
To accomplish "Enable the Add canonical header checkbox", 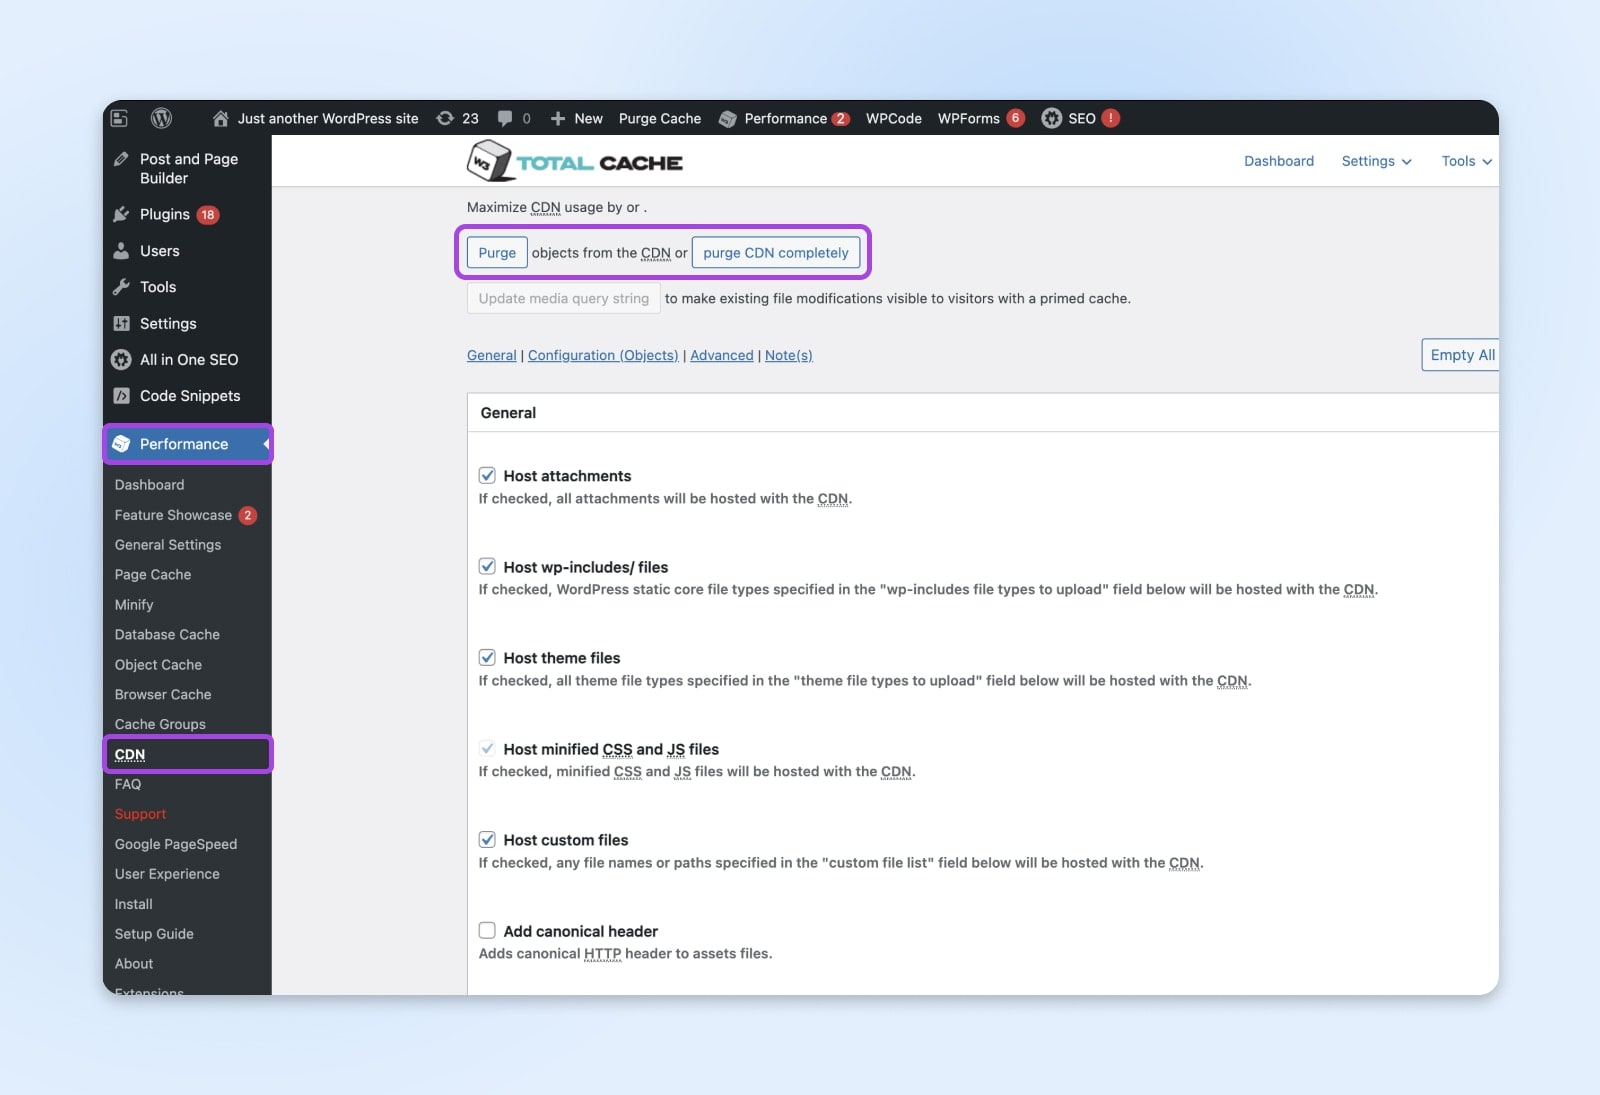I will (x=487, y=929).
